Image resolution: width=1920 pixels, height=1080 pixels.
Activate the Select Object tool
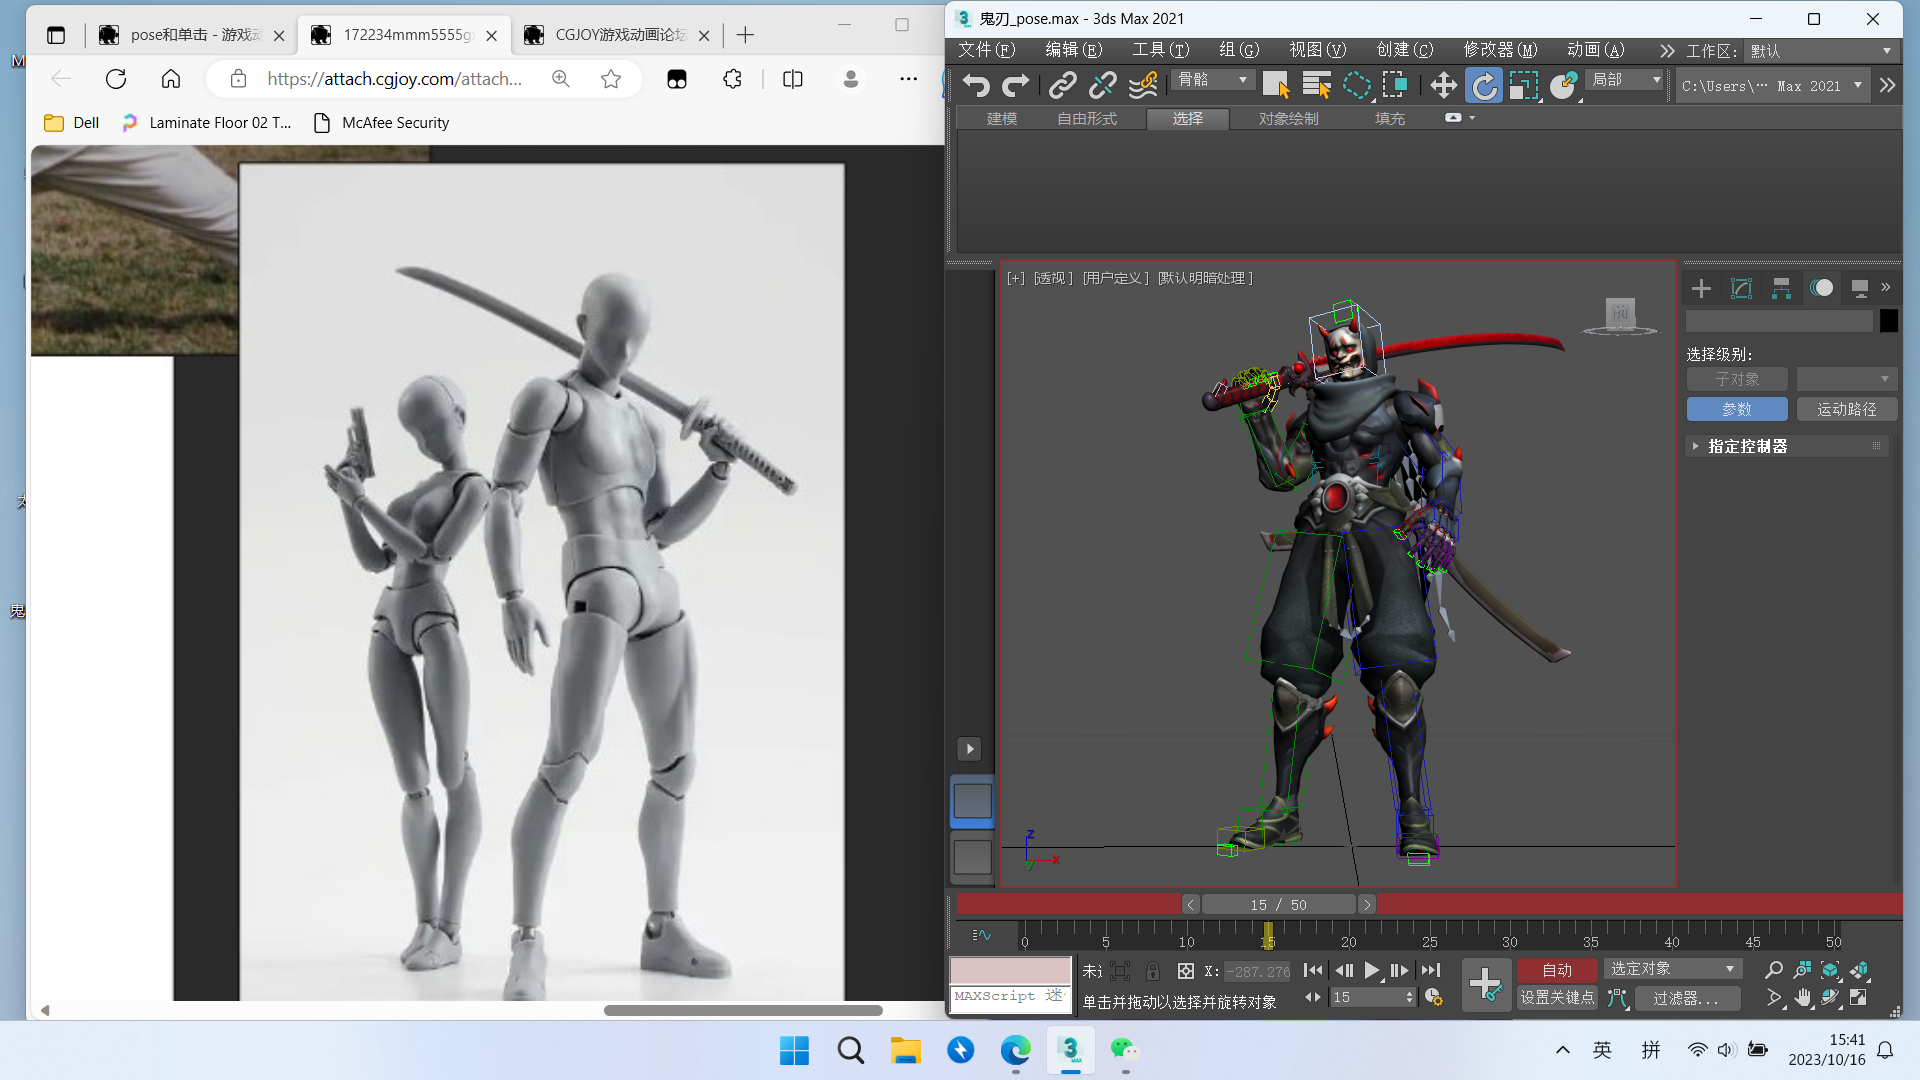1276,86
